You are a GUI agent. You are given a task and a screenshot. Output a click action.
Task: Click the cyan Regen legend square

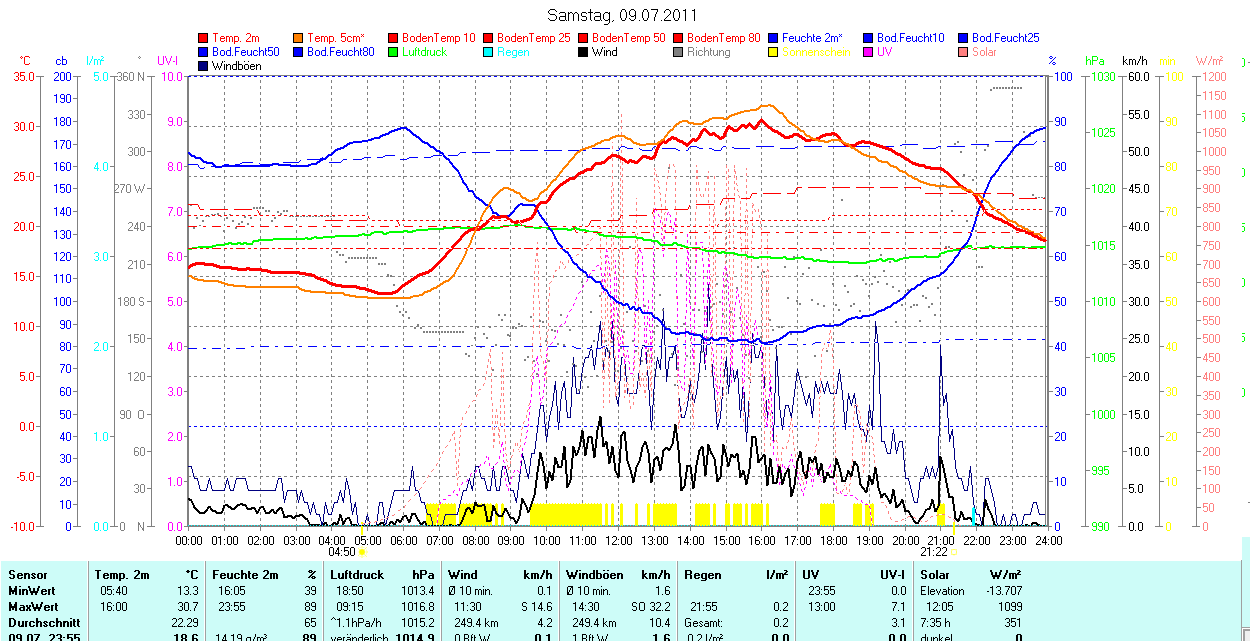click(x=489, y=52)
